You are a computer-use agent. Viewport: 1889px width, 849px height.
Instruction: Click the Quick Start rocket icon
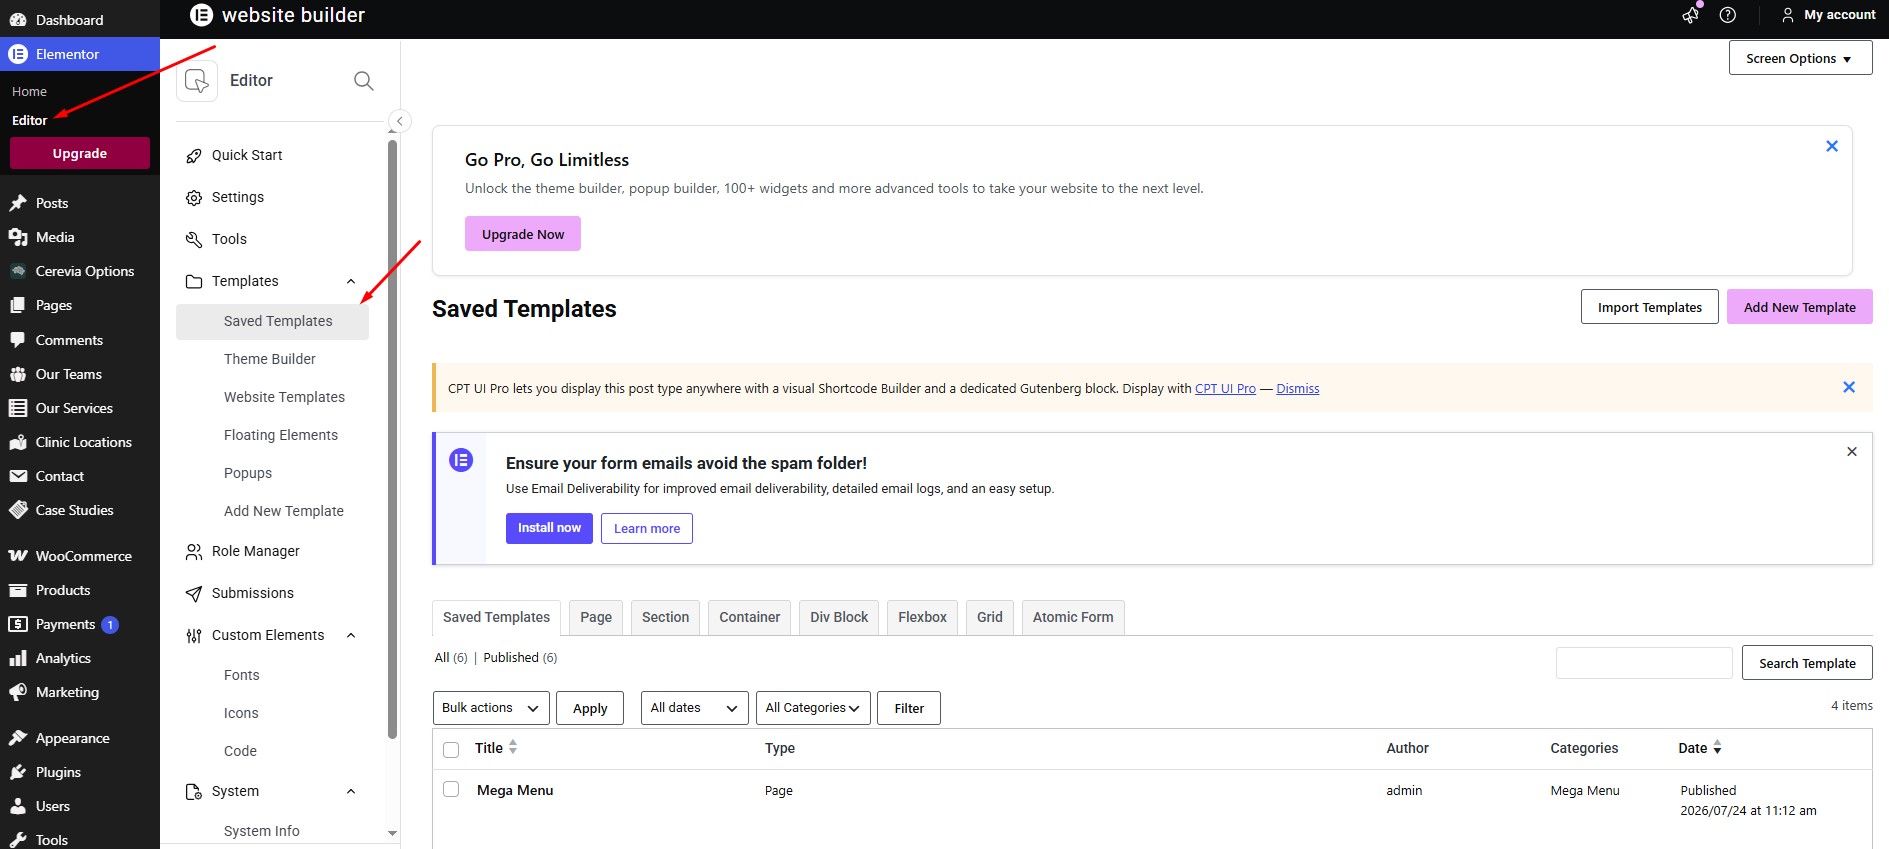(x=194, y=156)
